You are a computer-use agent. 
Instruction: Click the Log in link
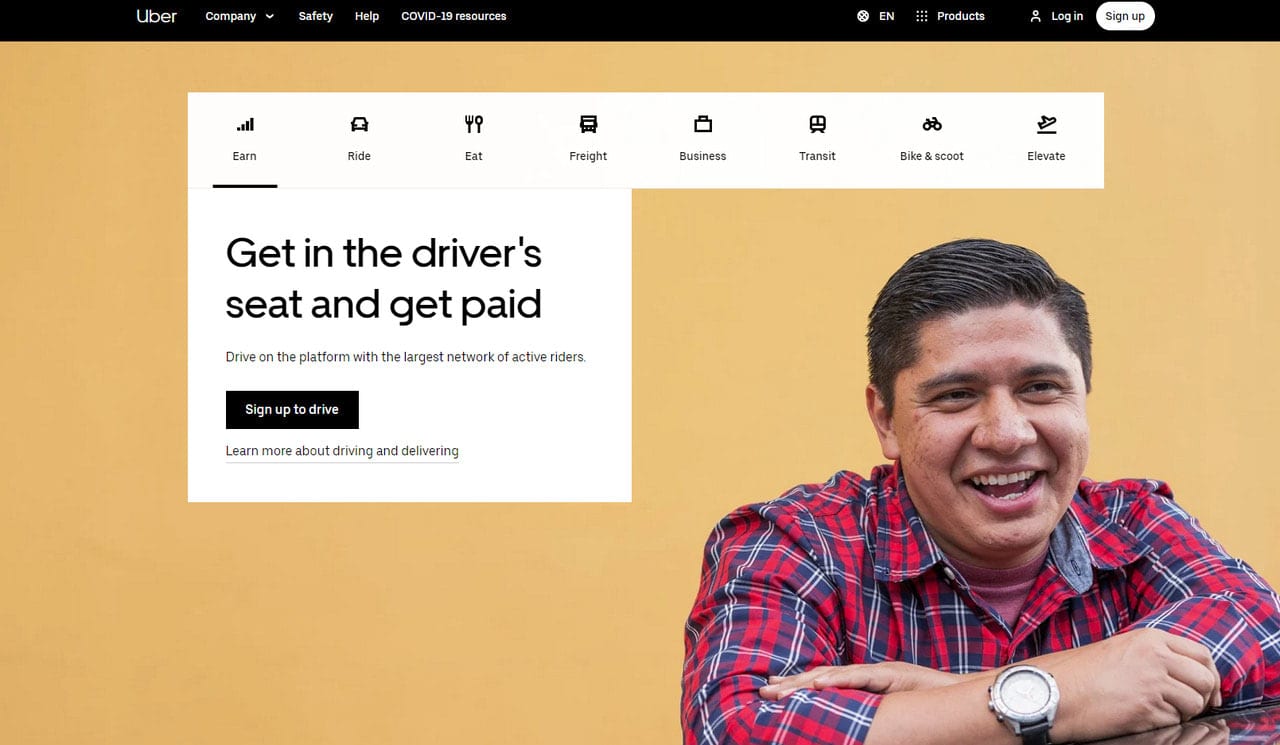(1067, 16)
